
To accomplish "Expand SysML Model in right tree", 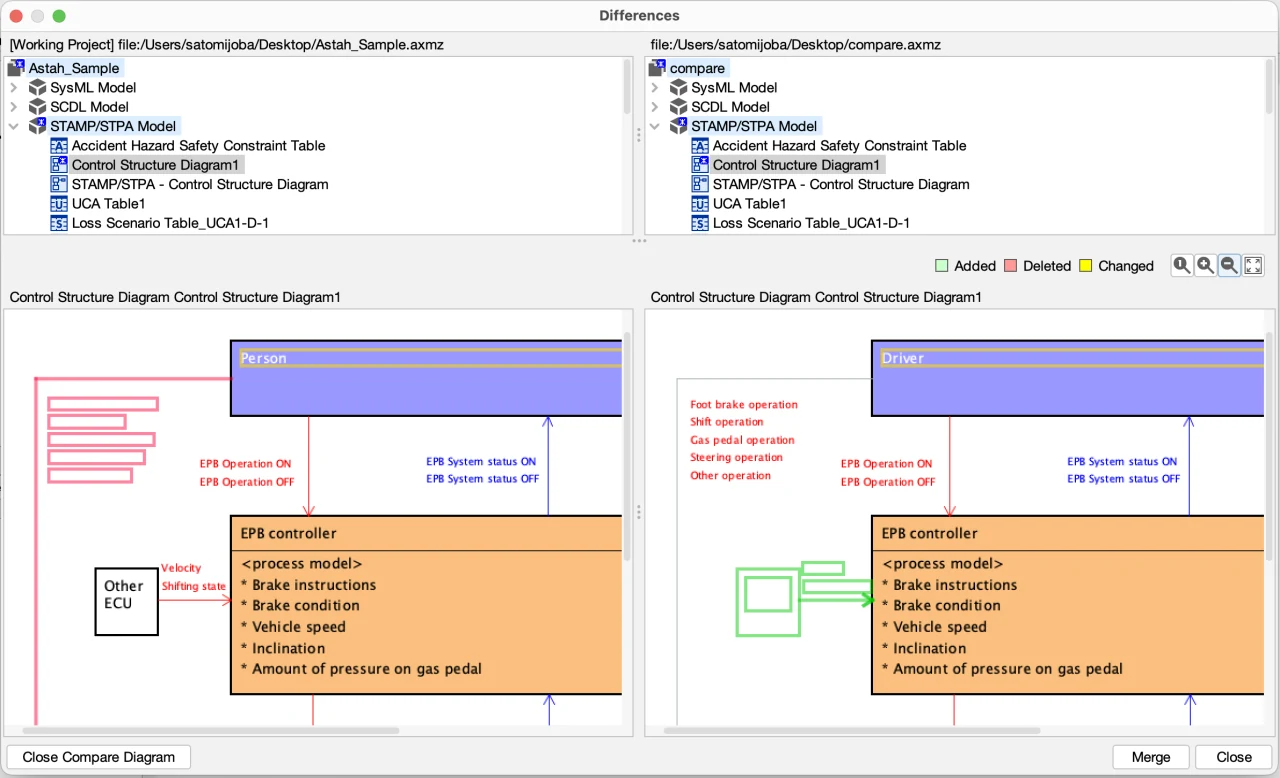I will (655, 87).
